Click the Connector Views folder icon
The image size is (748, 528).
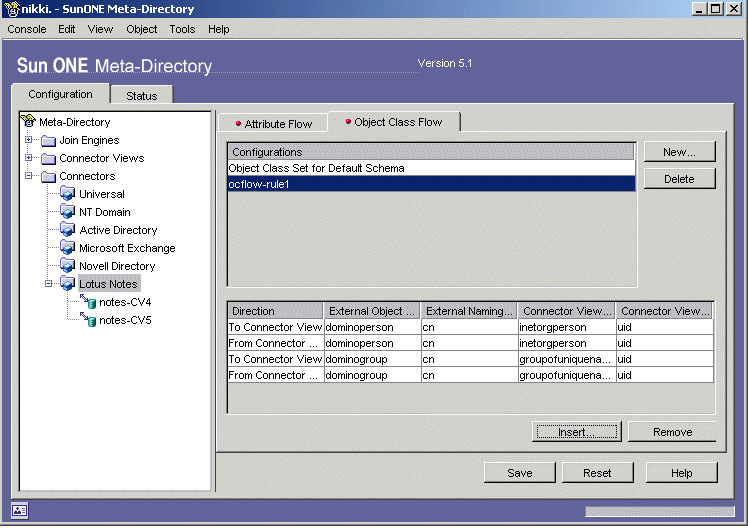48,158
